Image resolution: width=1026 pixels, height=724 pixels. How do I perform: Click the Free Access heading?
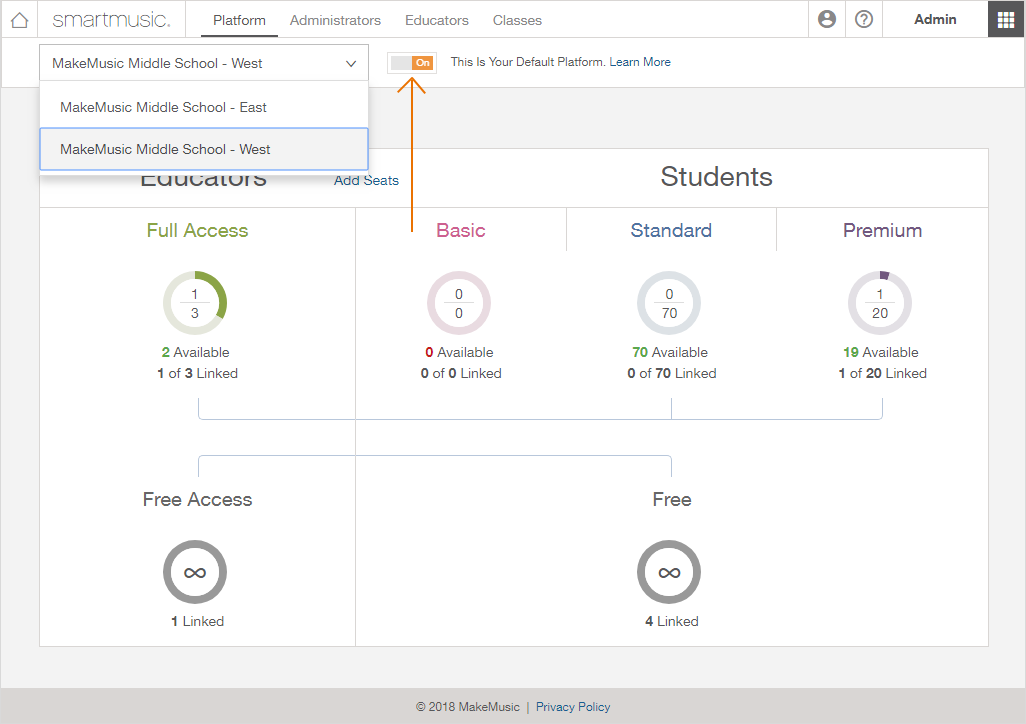pyautogui.click(x=198, y=499)
